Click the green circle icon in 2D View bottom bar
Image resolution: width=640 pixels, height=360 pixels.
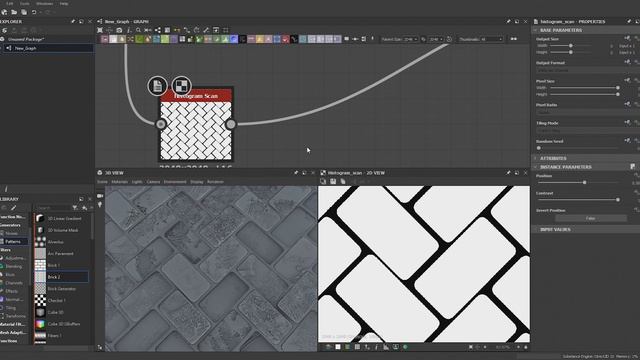coord(405,347)
